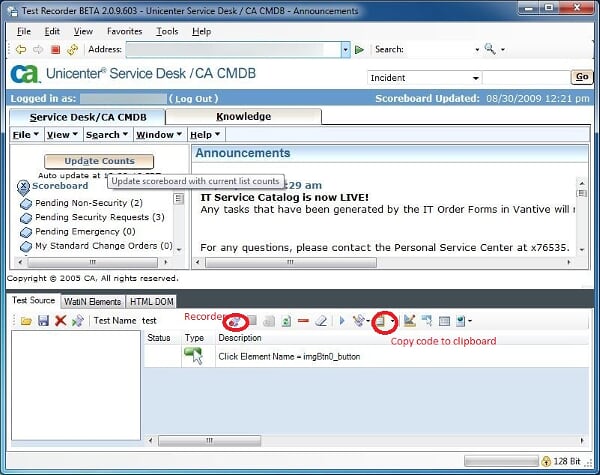The height and width of the screenshot is (475, 600).
Task: Open the Incident type combo box
Action: point(424,78)
